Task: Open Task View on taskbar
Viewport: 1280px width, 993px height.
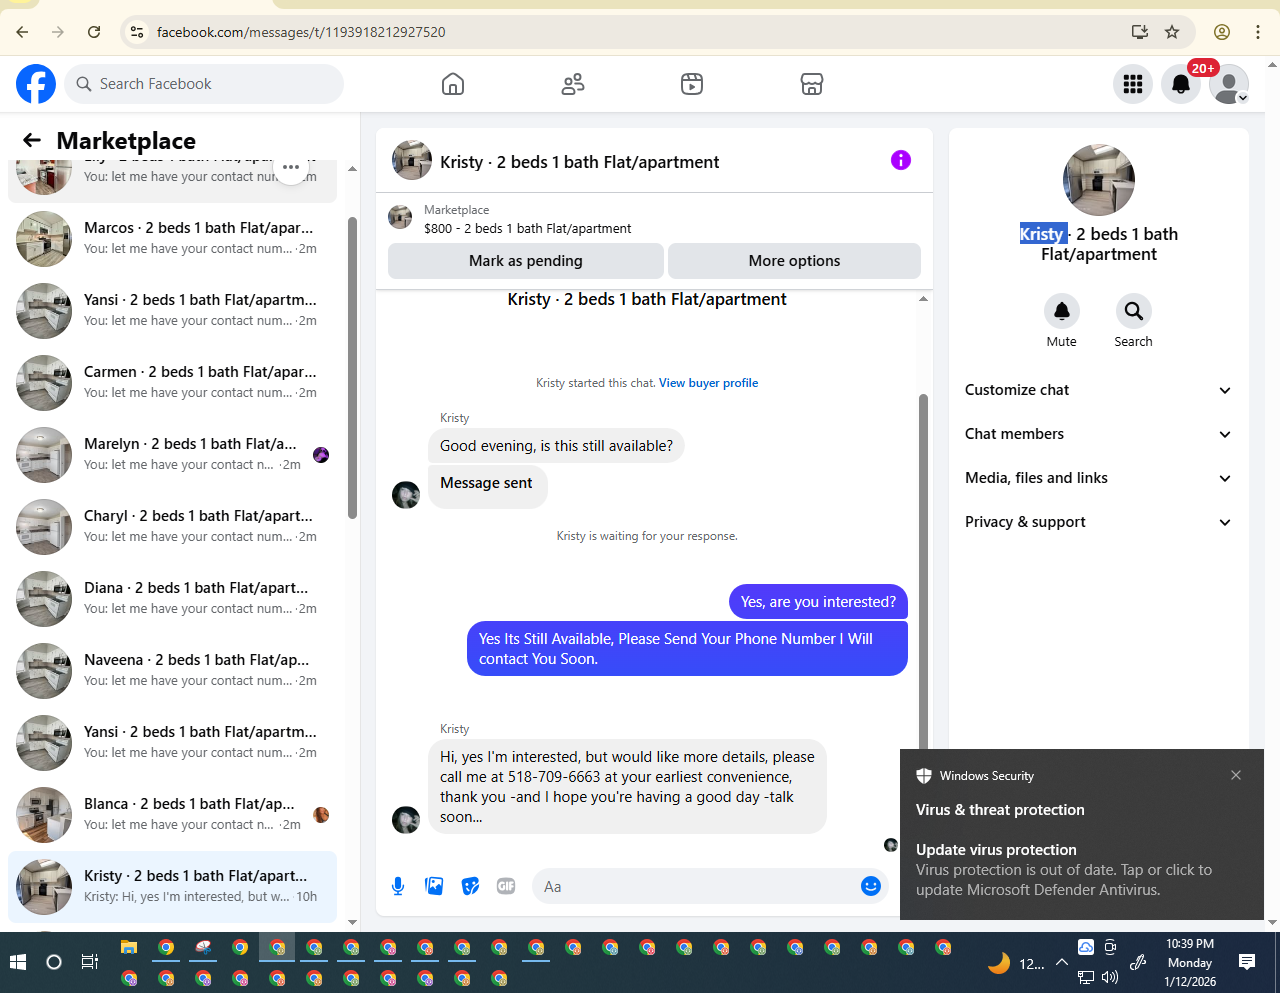Action: pos(89,962)
